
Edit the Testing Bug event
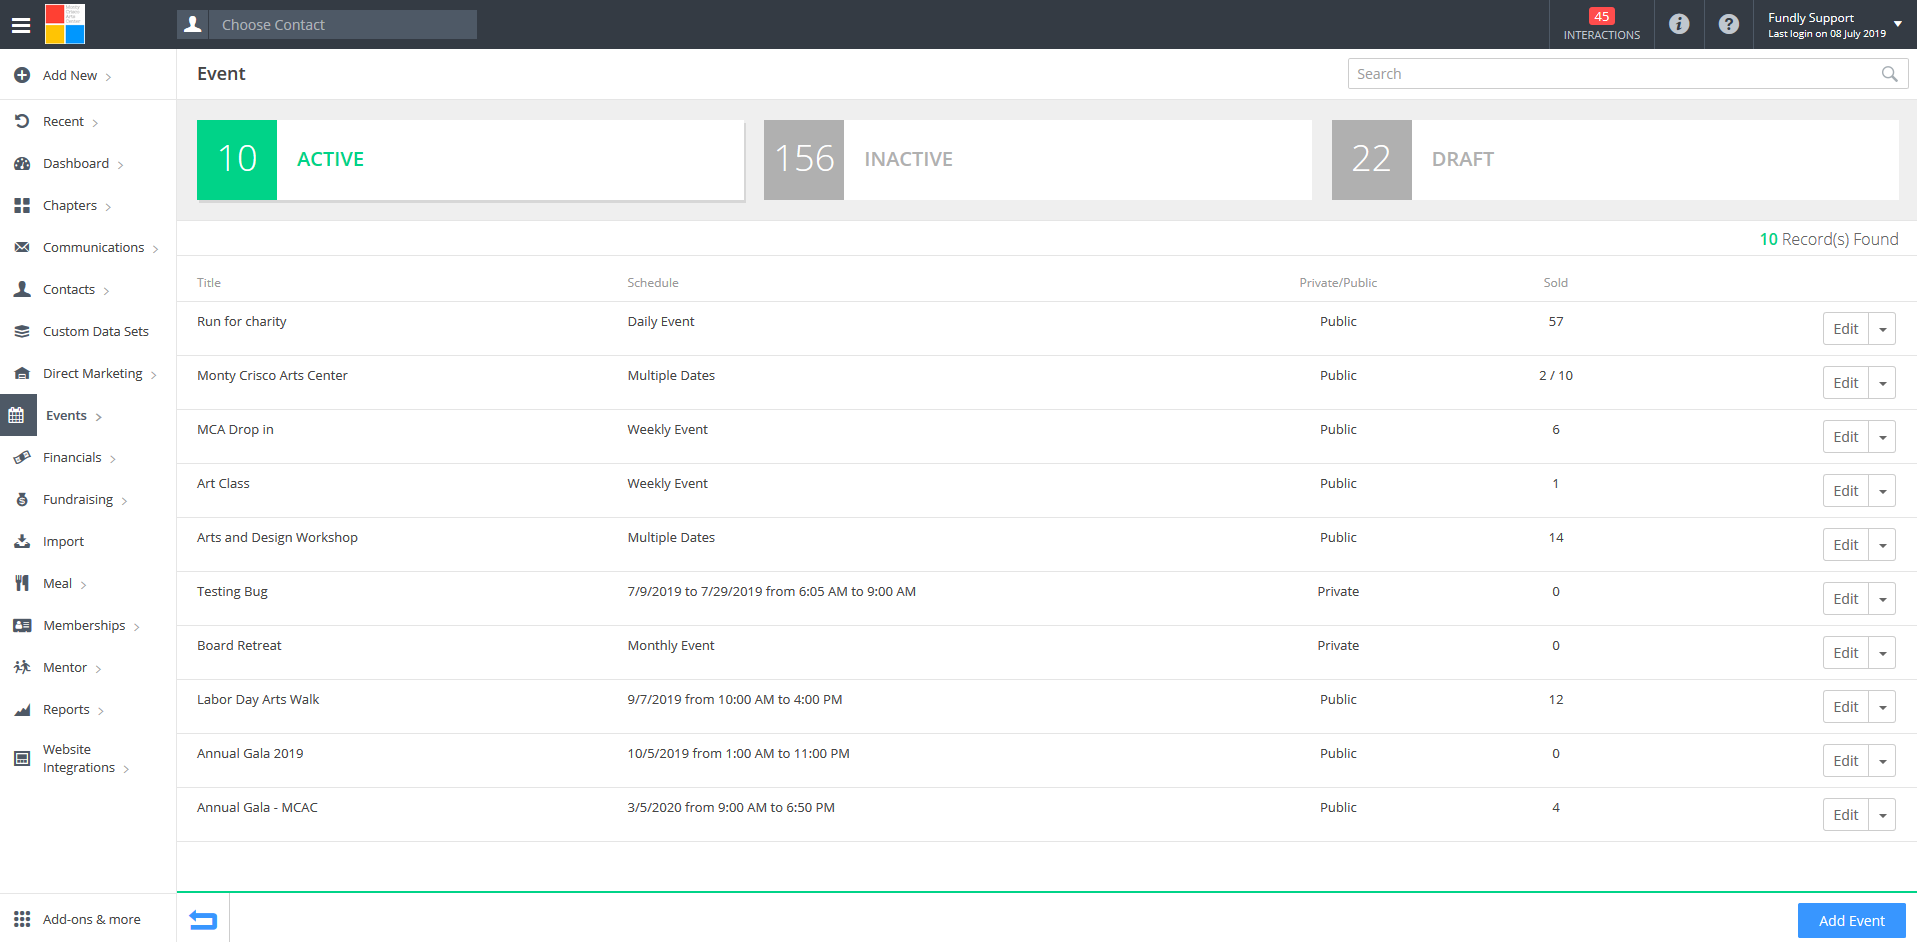1845,599
